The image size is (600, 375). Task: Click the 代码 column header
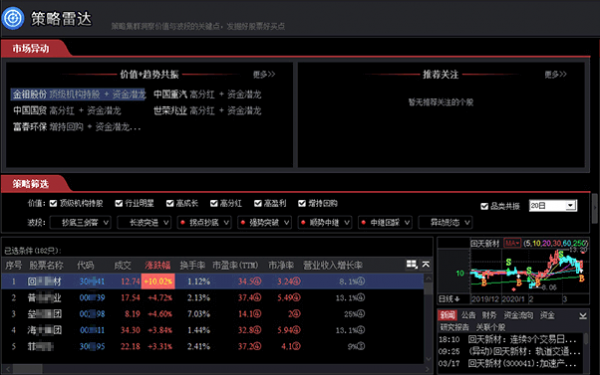coord(85,265)
